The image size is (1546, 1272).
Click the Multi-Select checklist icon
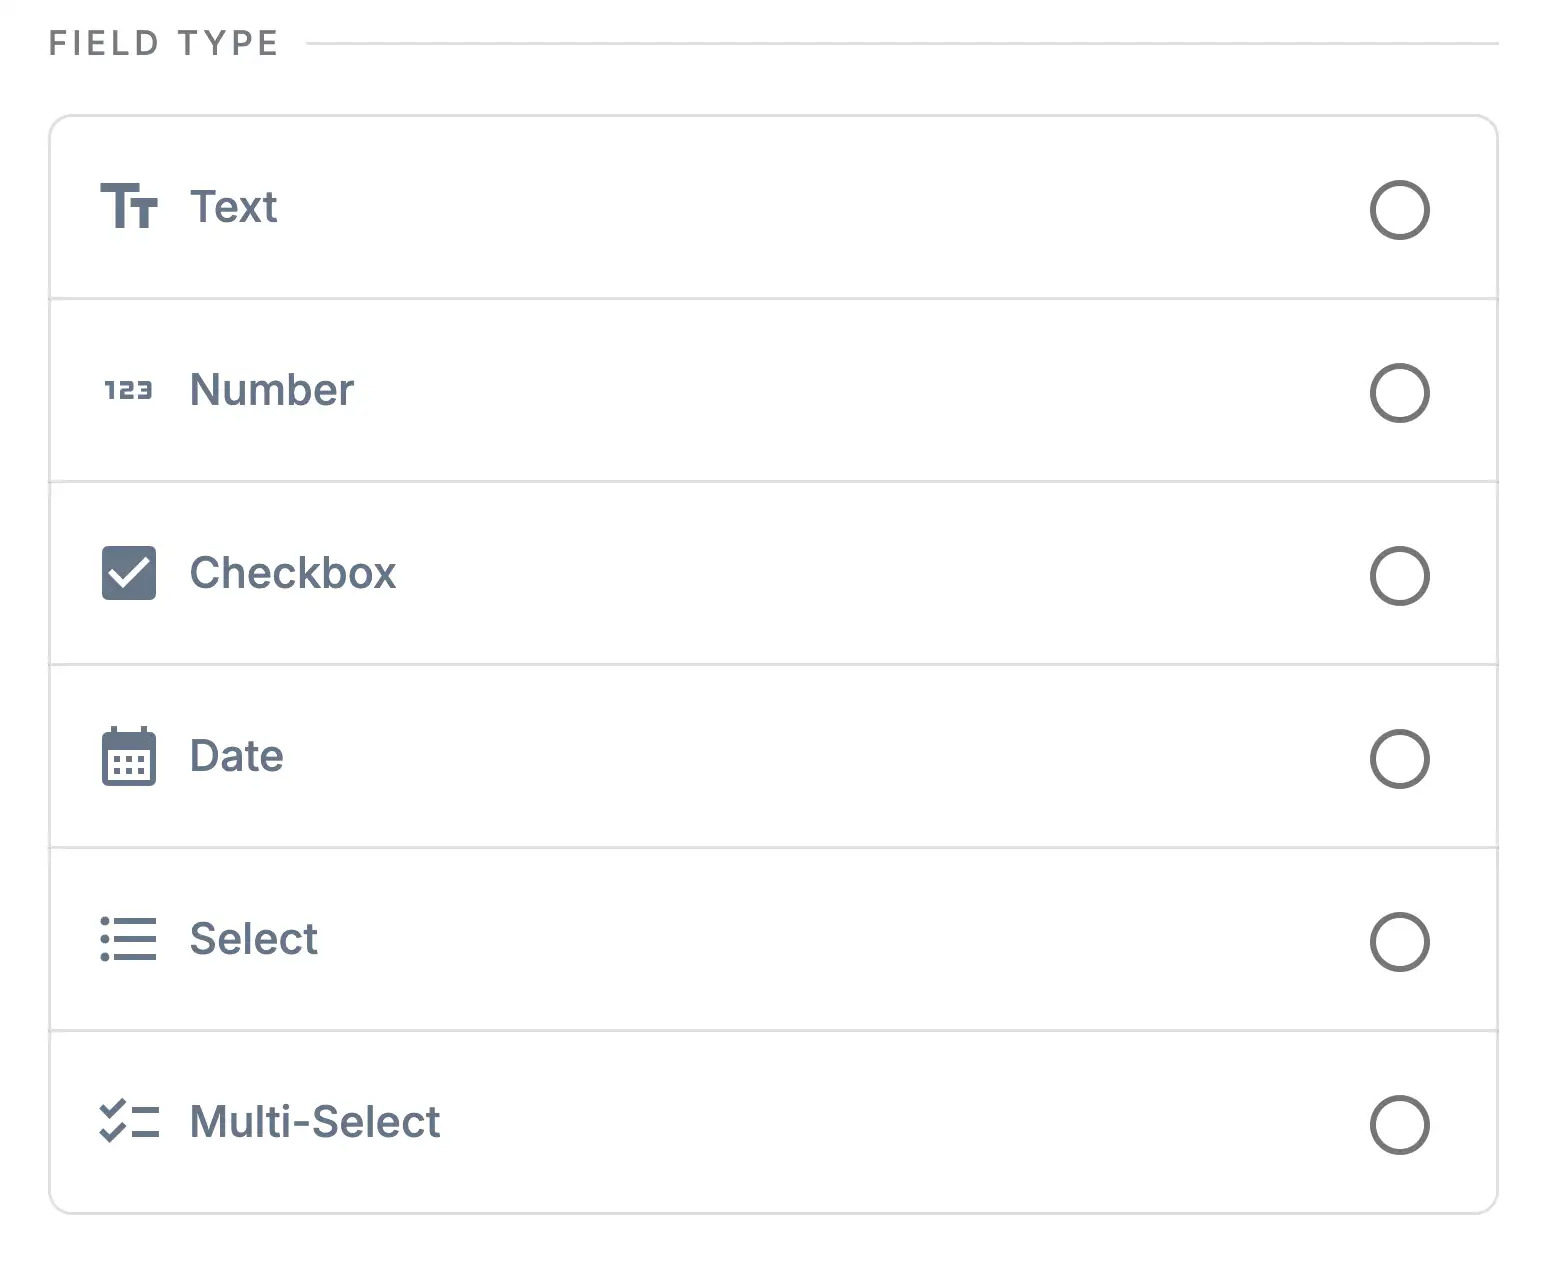129,1122
